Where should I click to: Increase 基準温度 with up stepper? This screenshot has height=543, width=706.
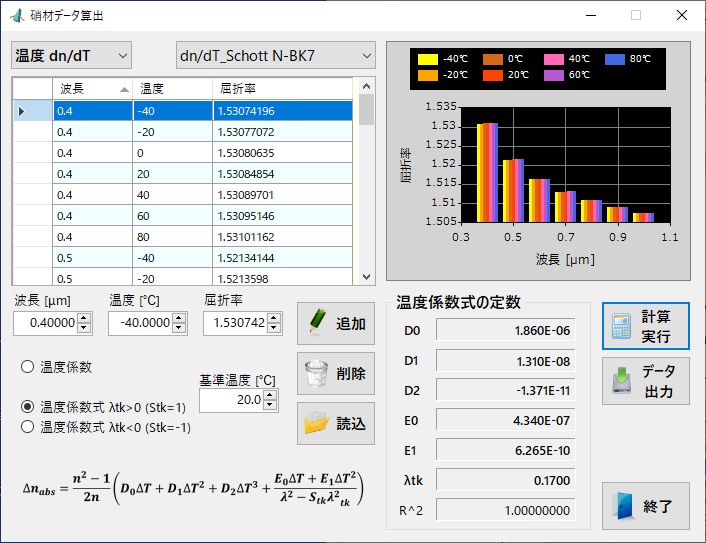(x=270, y=395)
